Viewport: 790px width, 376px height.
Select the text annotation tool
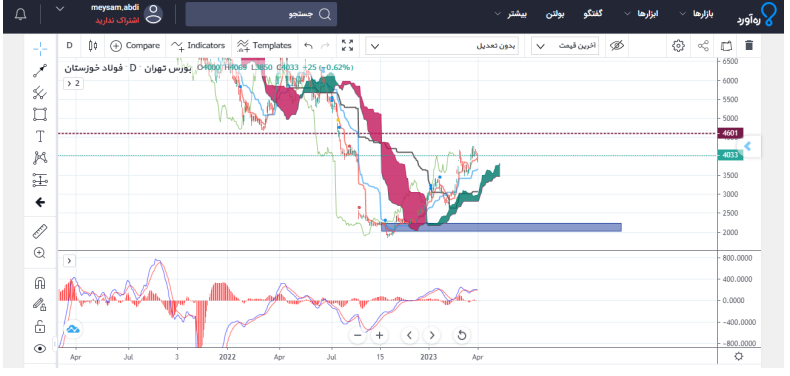tap(40, 136)
